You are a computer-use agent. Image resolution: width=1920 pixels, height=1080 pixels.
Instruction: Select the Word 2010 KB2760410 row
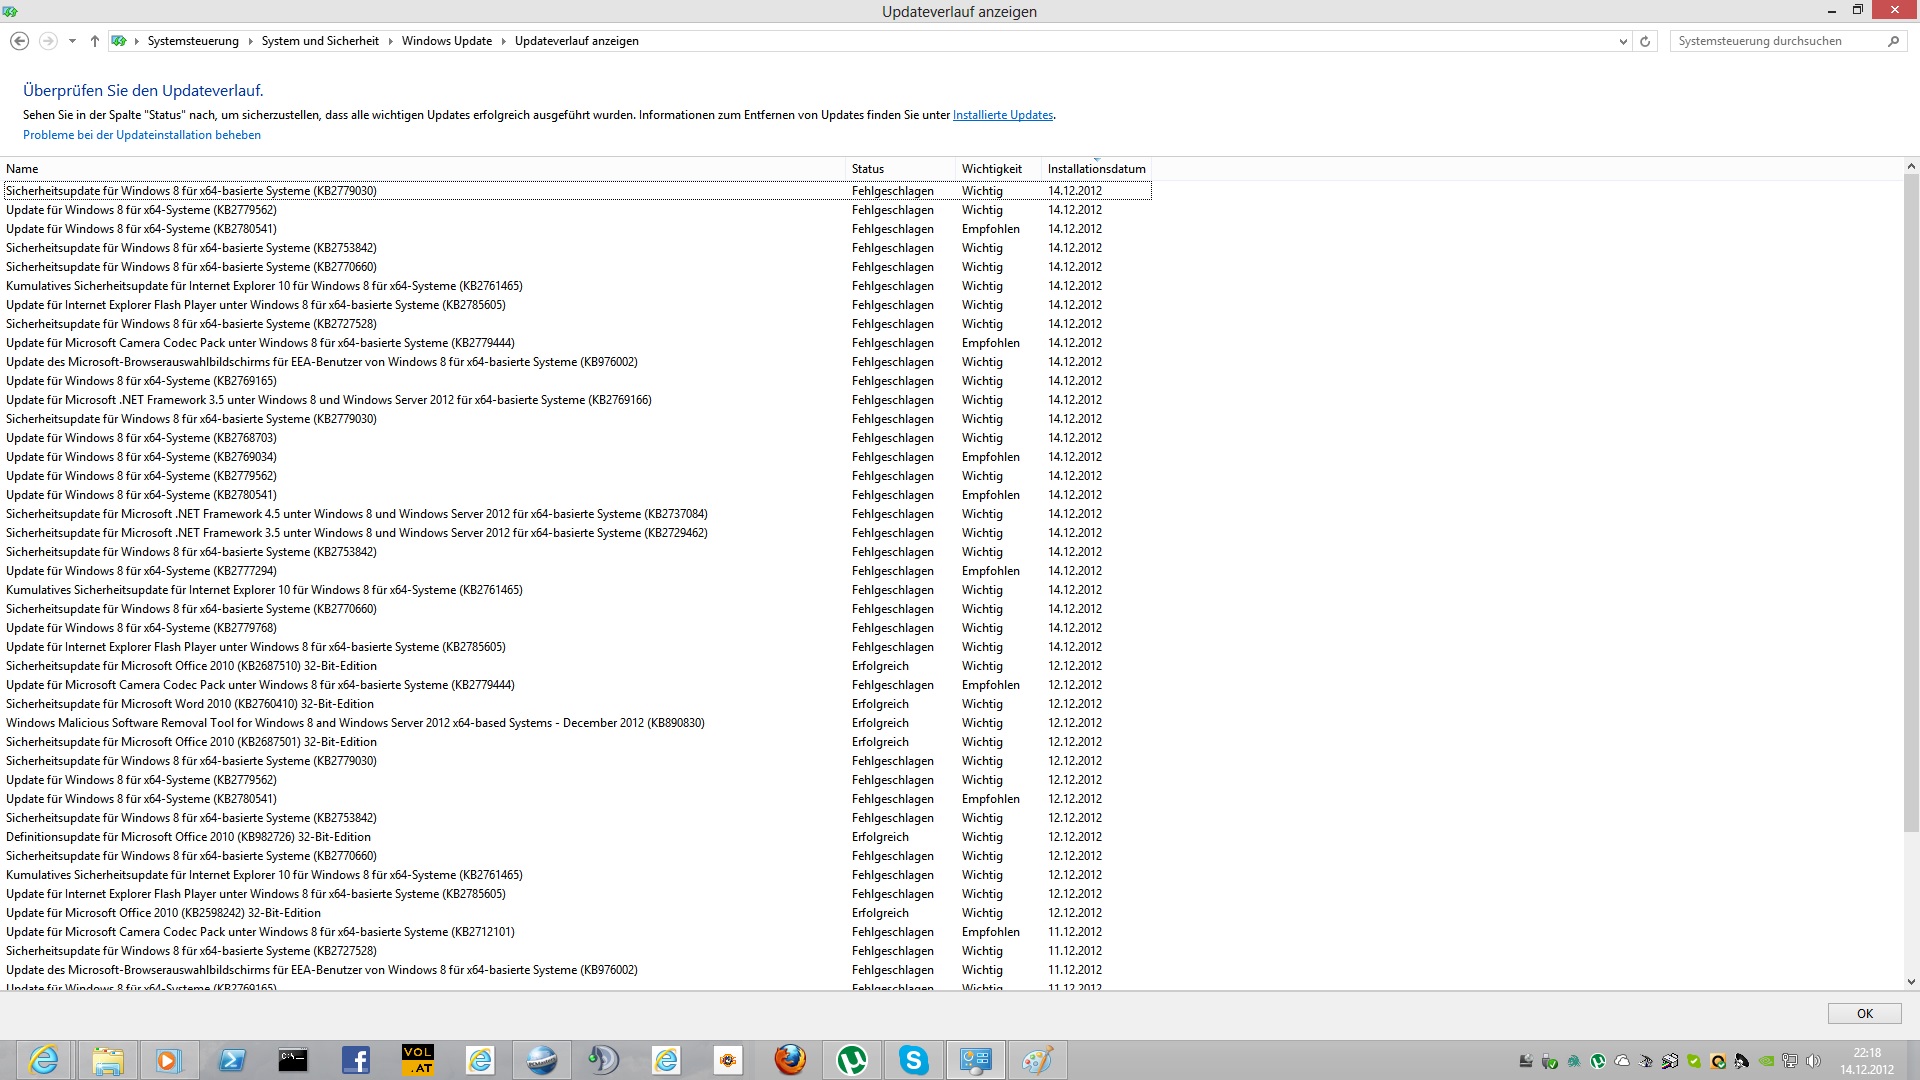click(x=577, y=704)
